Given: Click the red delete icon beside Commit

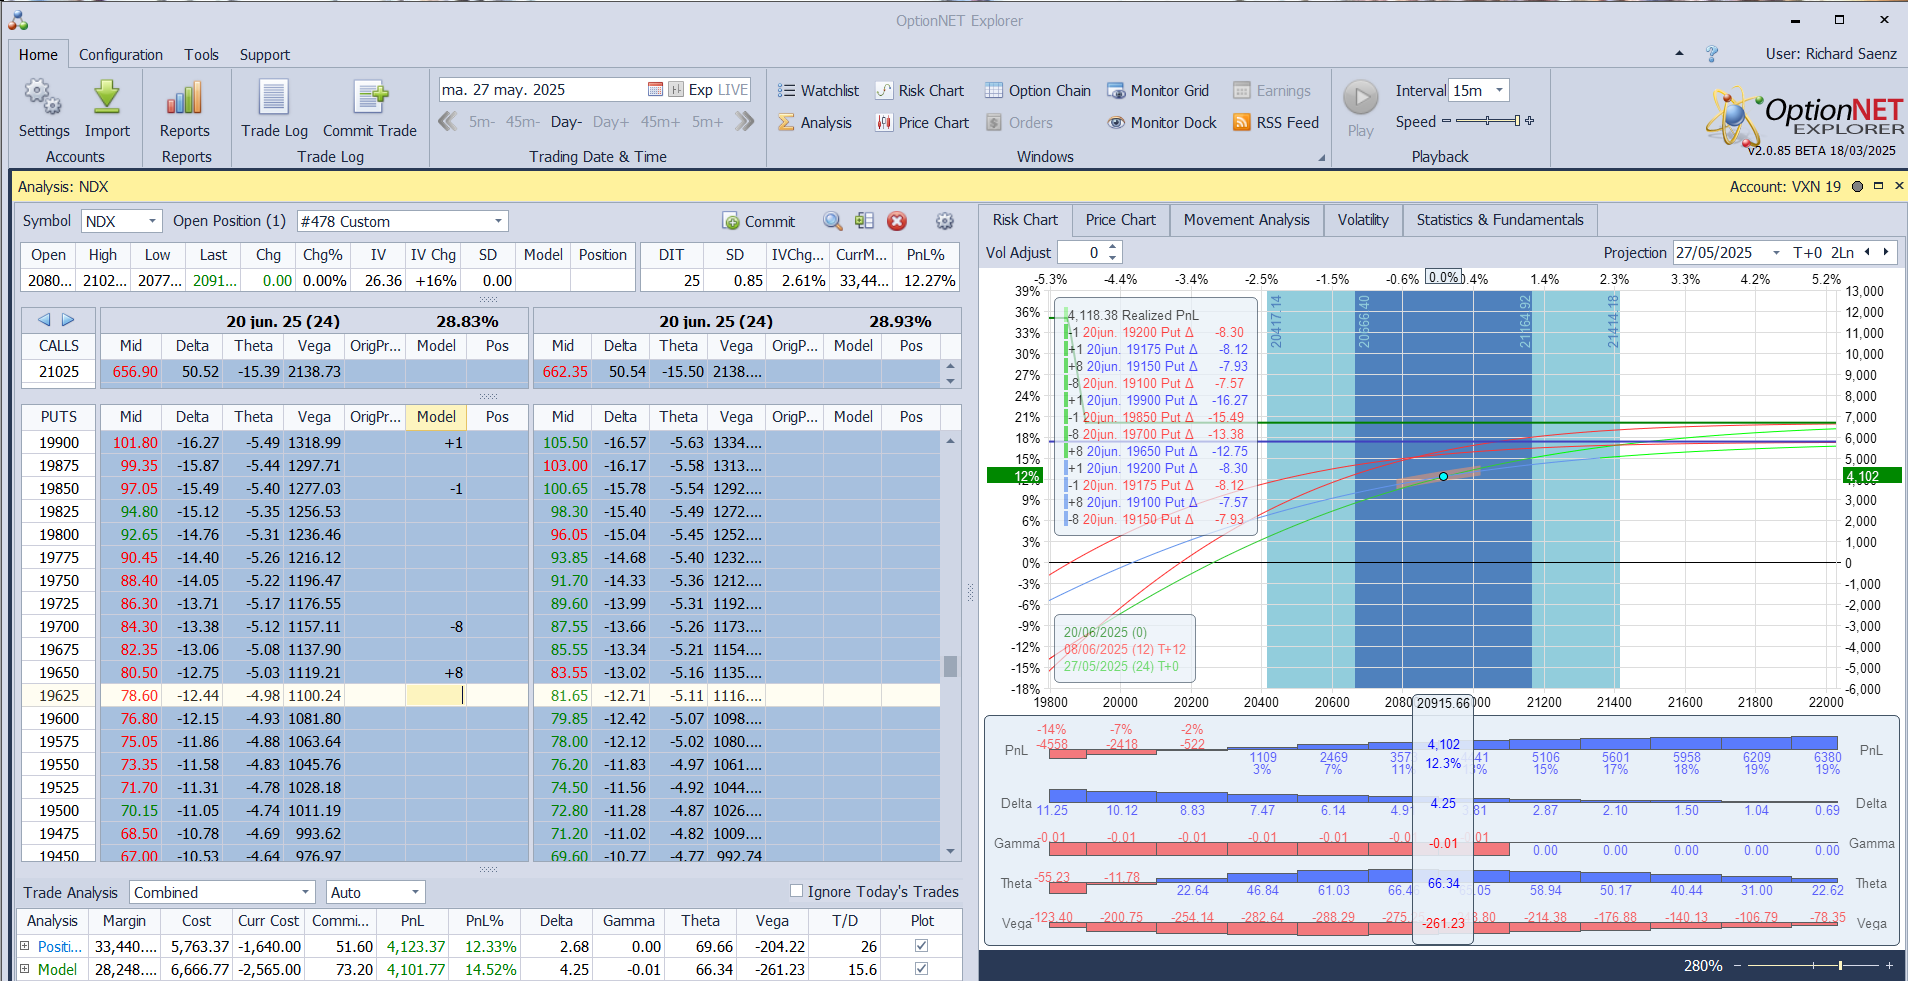Looking at the screenshot, I should pos(897,221).
